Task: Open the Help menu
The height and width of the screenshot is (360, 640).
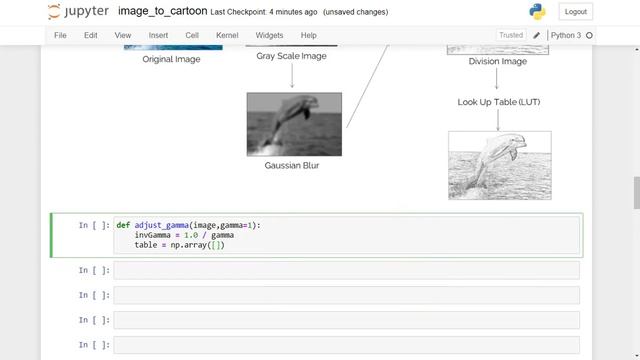Action: (309, 36)
